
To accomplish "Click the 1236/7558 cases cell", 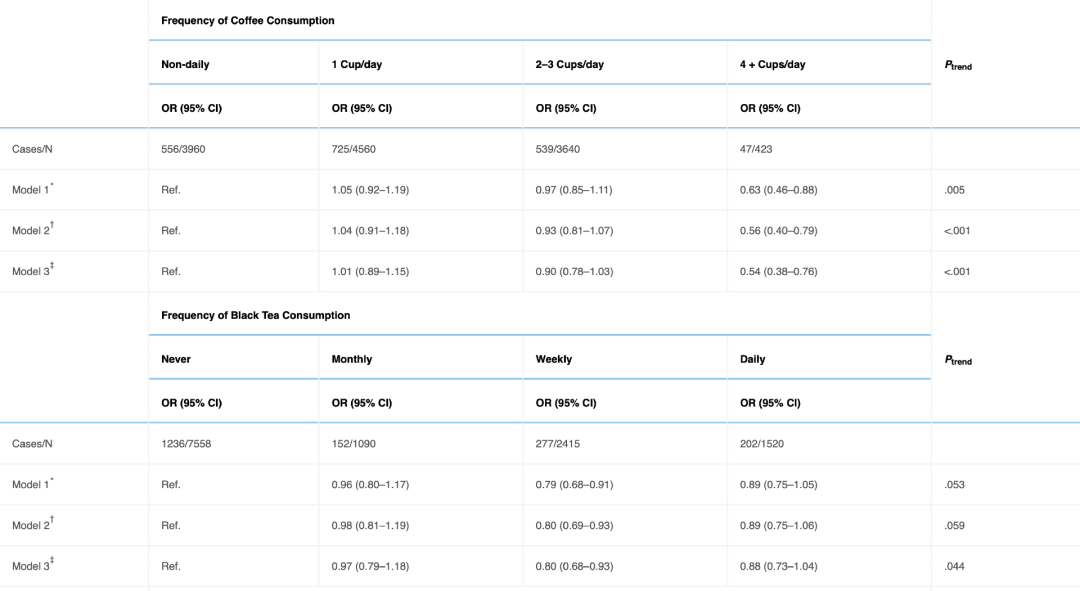I will tap(189, 443).
